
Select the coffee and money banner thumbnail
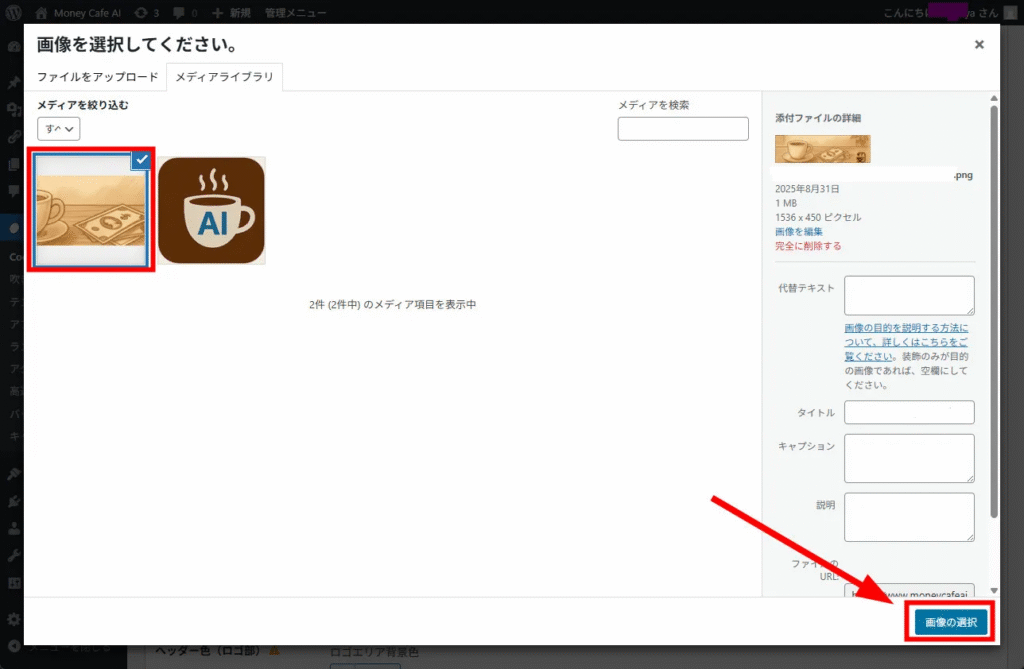[91, 210]
